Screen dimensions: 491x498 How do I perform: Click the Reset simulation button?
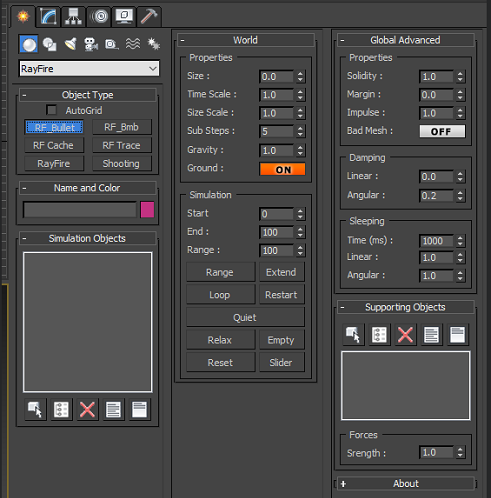click(220, 363)
